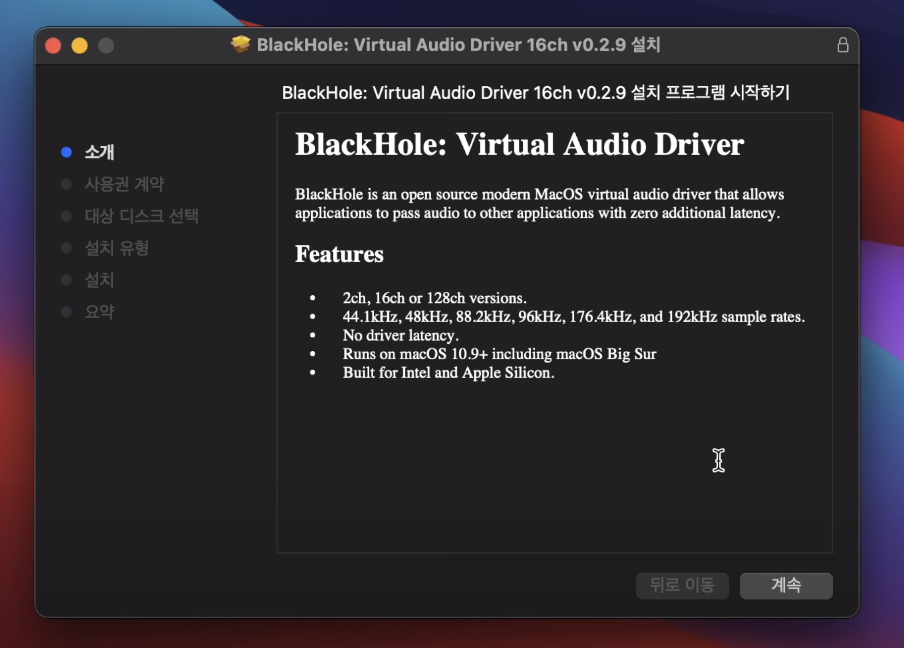Click the 'No driver latency.' line
The width and height of the screenshot is (904, 648).
401,335
